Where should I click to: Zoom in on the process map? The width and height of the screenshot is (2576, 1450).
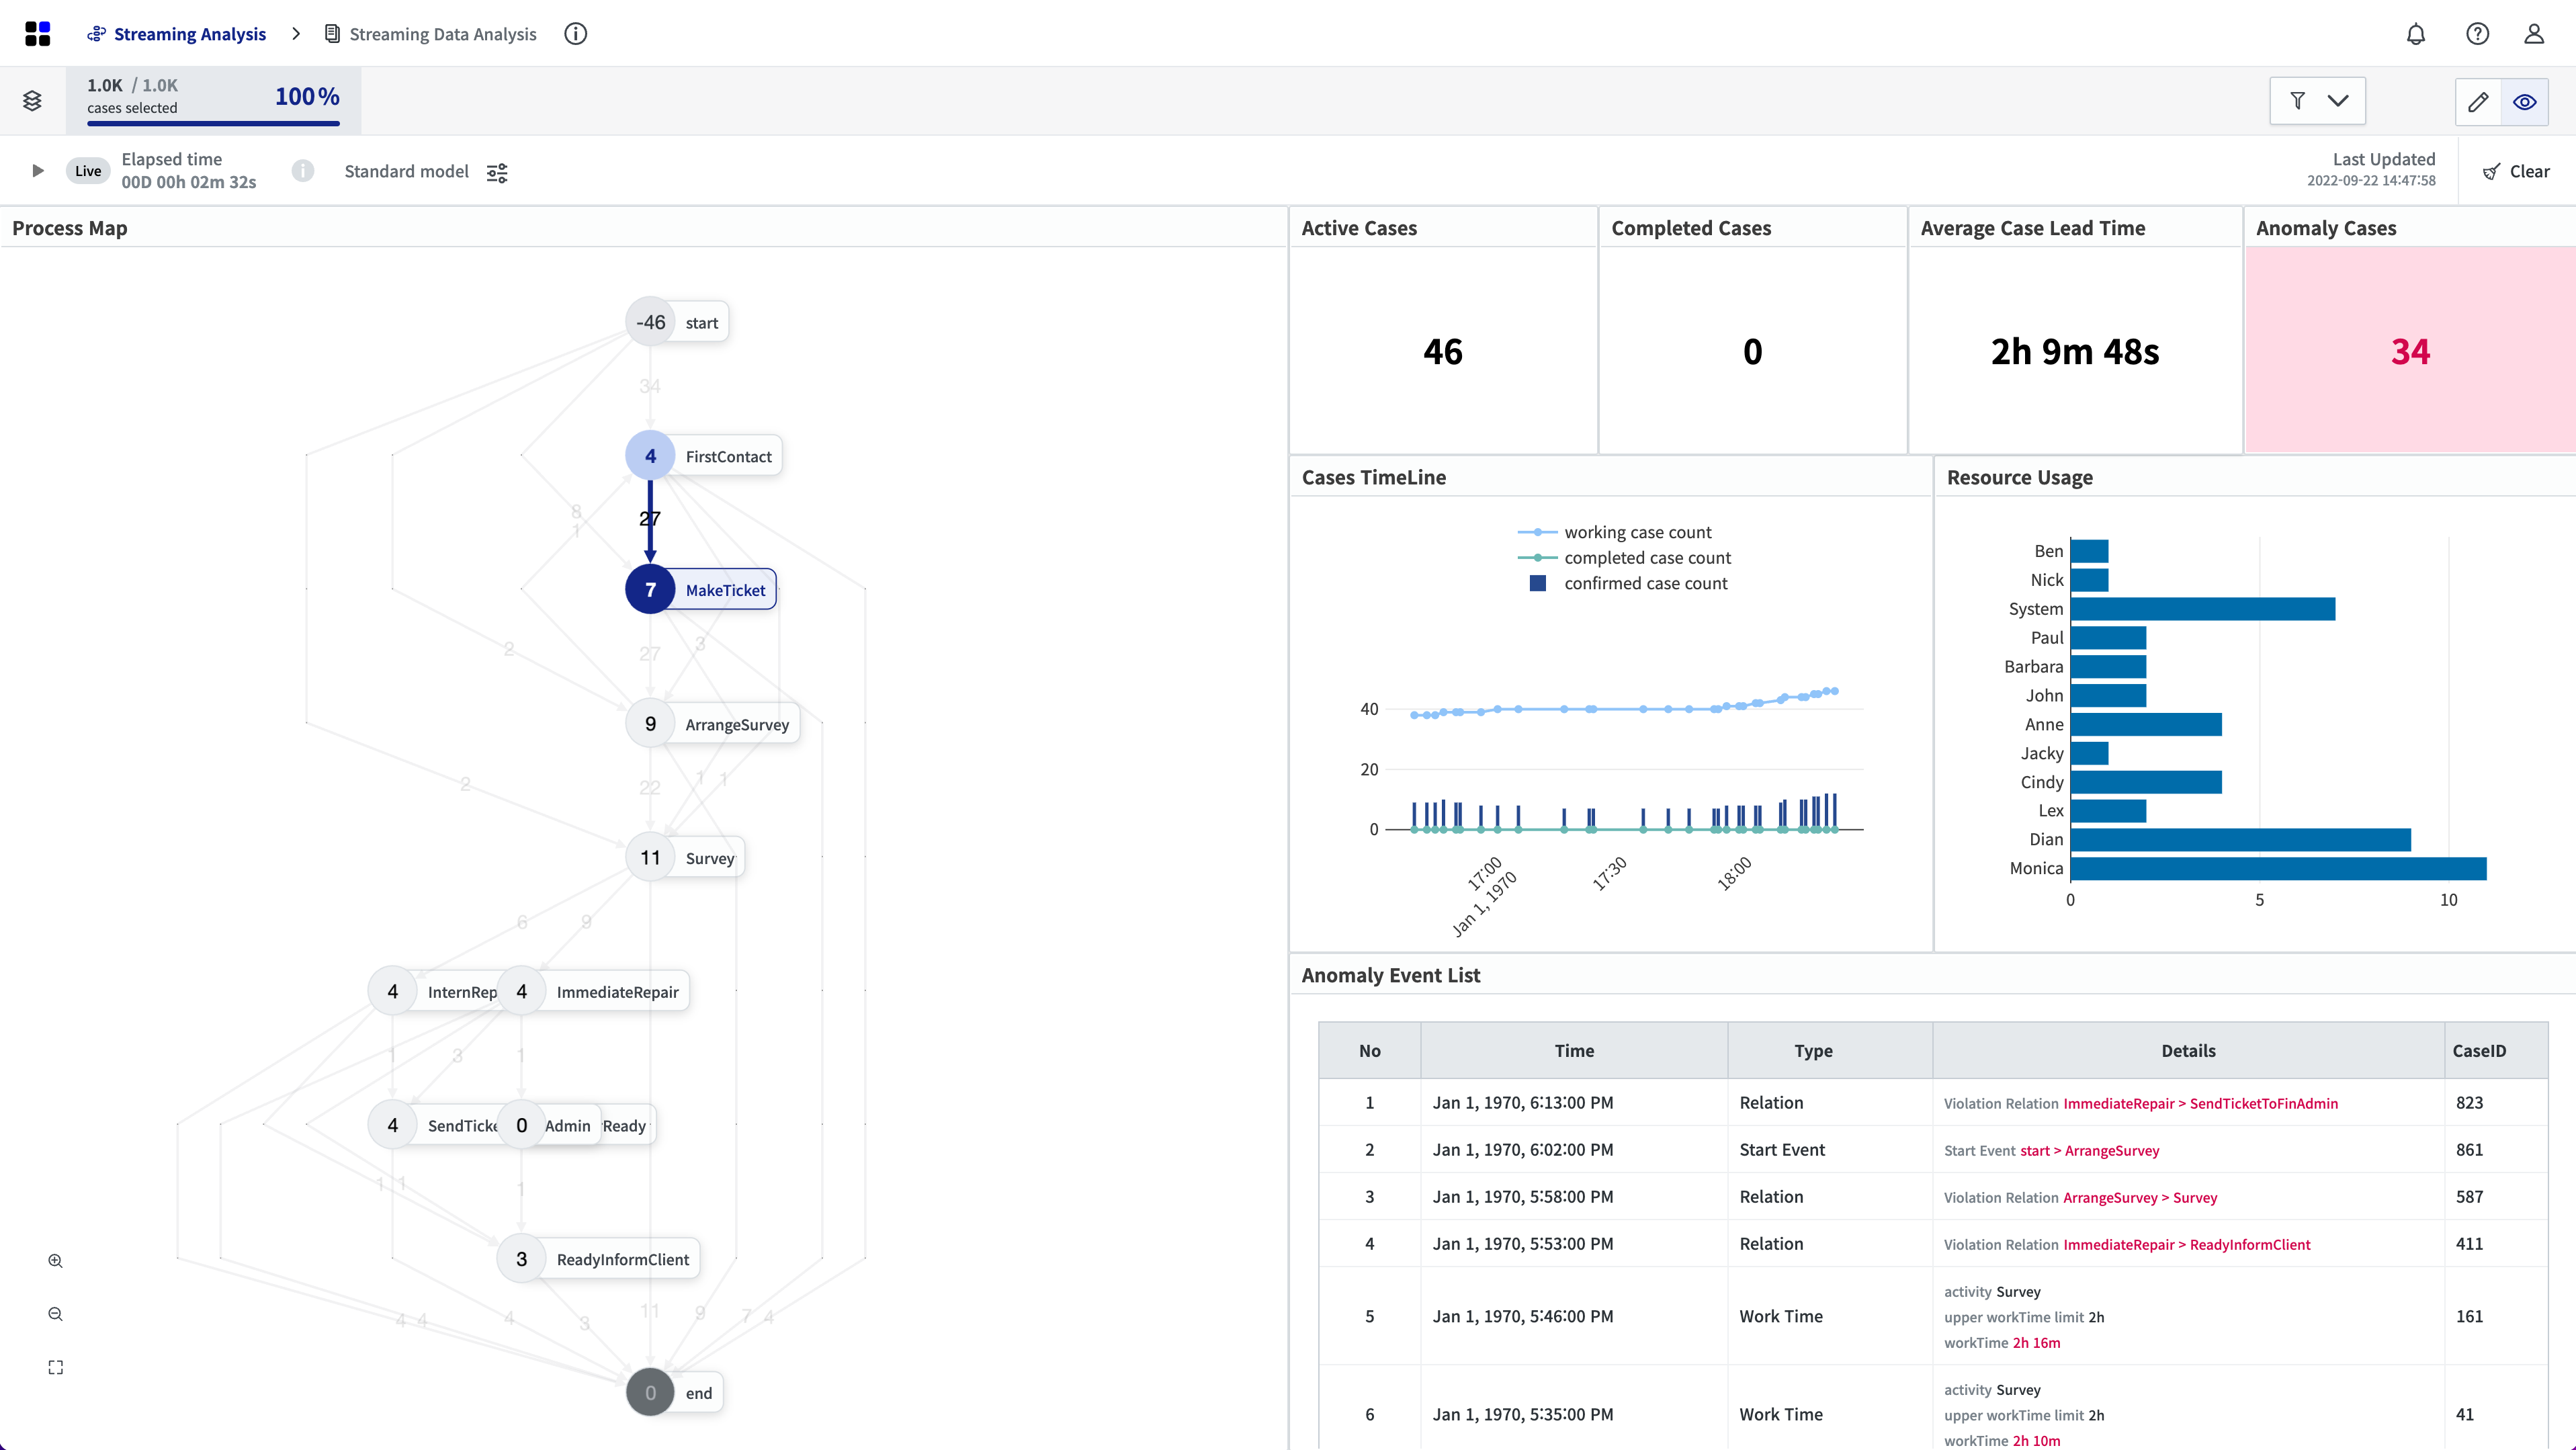pos(56,1261)
